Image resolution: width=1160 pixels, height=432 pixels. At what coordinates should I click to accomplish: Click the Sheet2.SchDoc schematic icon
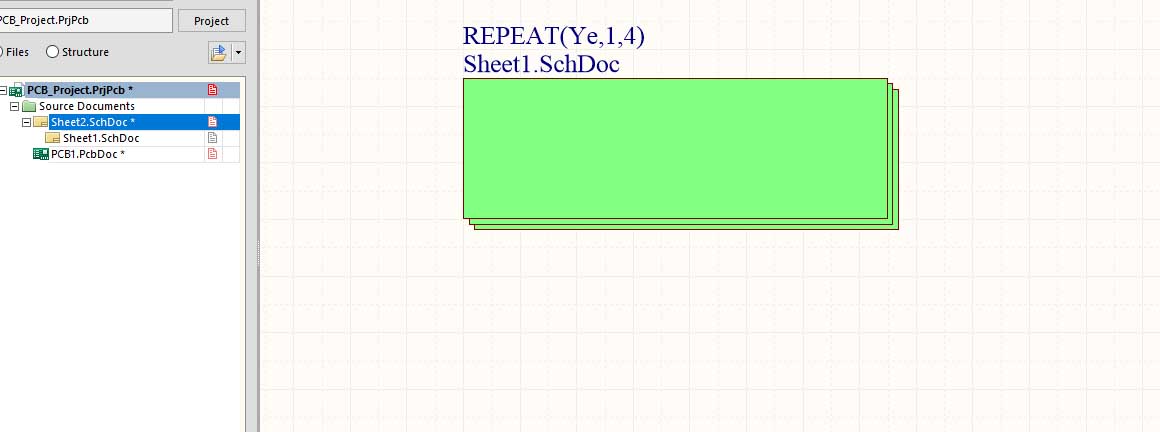coord(41,122)
